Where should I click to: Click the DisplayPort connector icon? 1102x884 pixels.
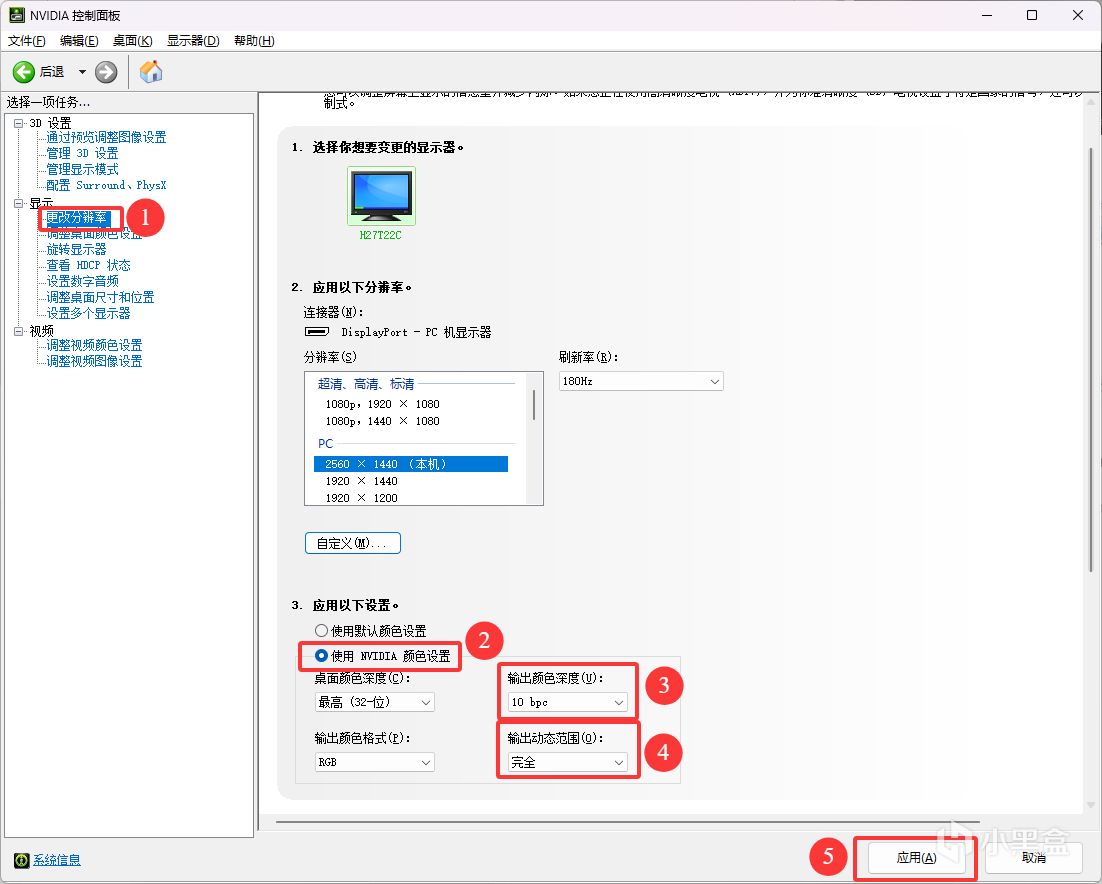[x=316, y=332]
